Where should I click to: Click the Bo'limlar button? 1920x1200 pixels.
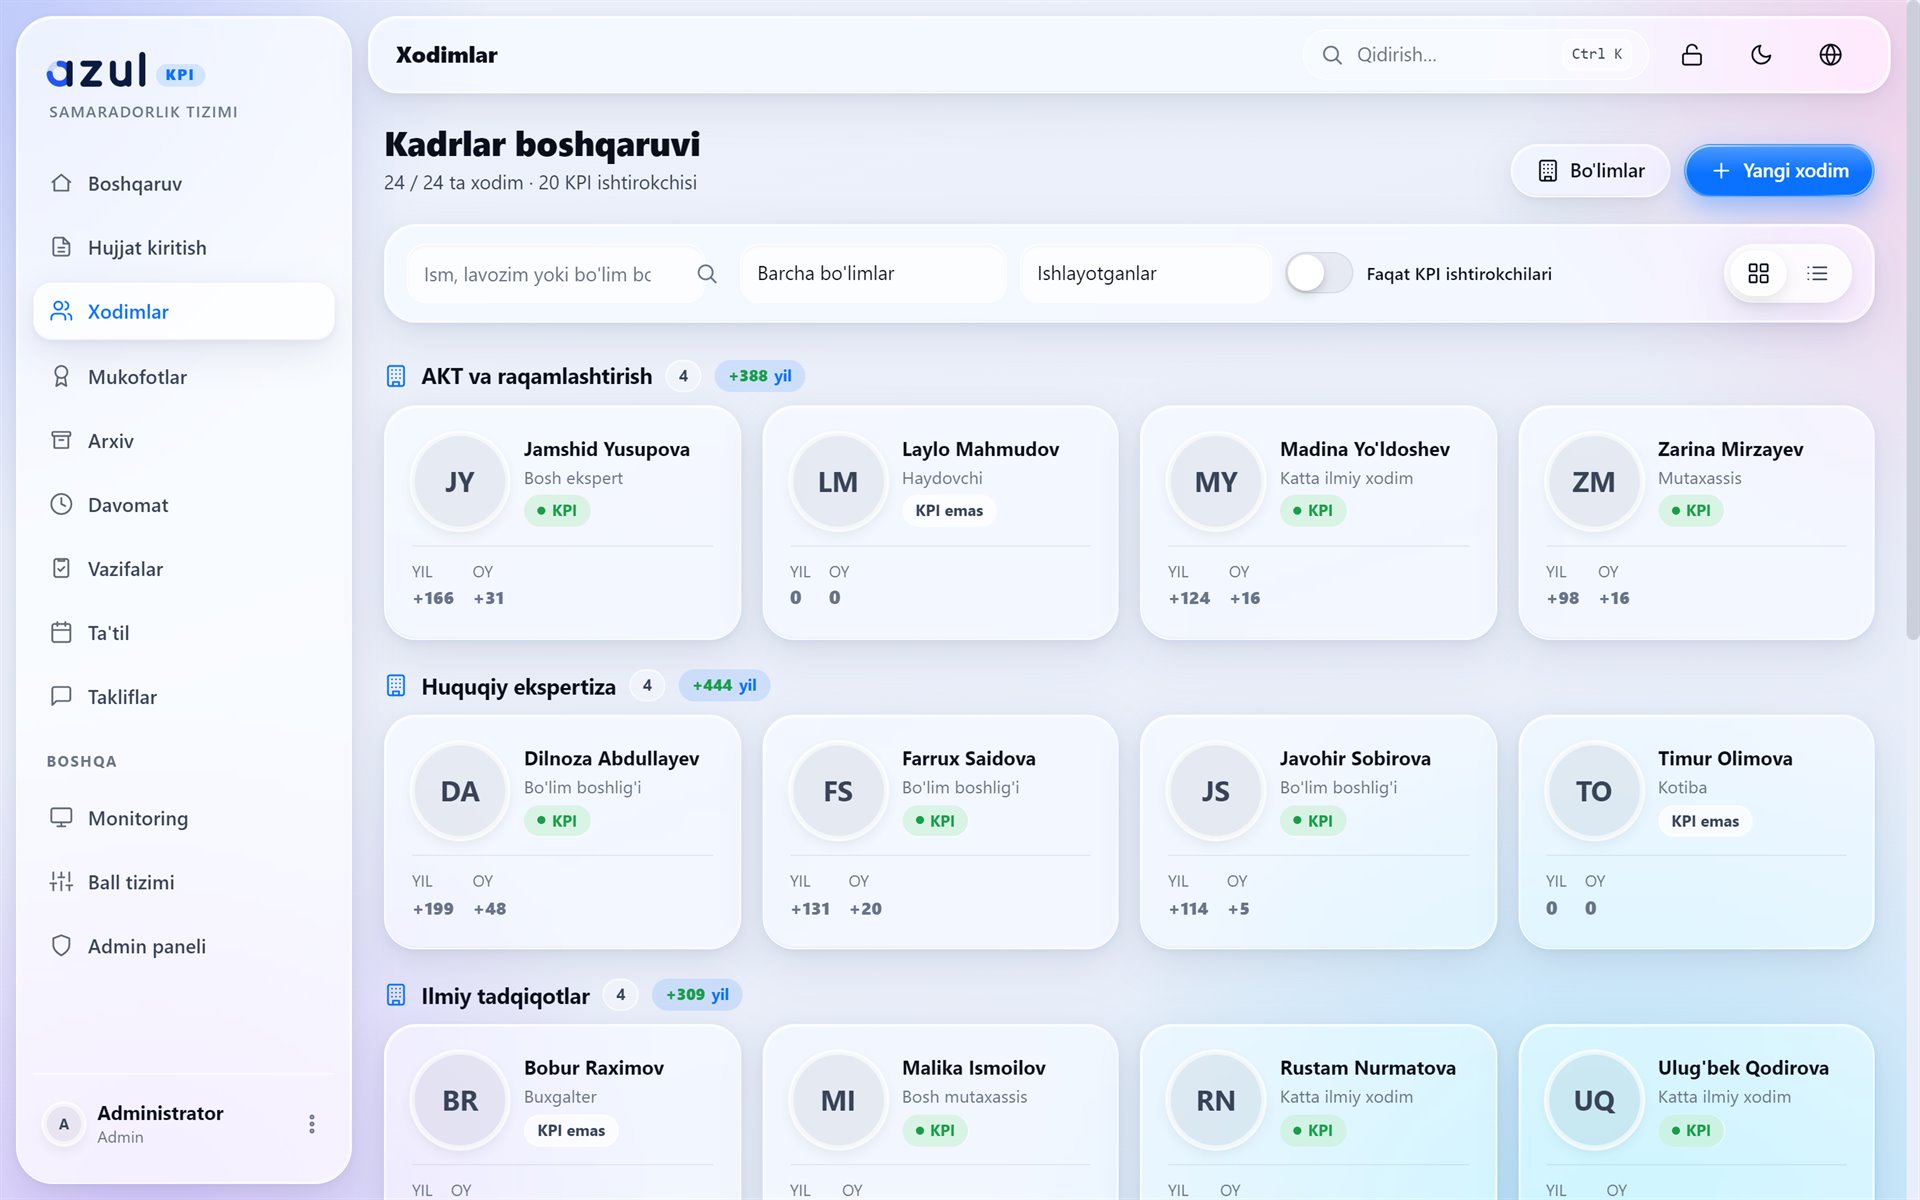1590,171
